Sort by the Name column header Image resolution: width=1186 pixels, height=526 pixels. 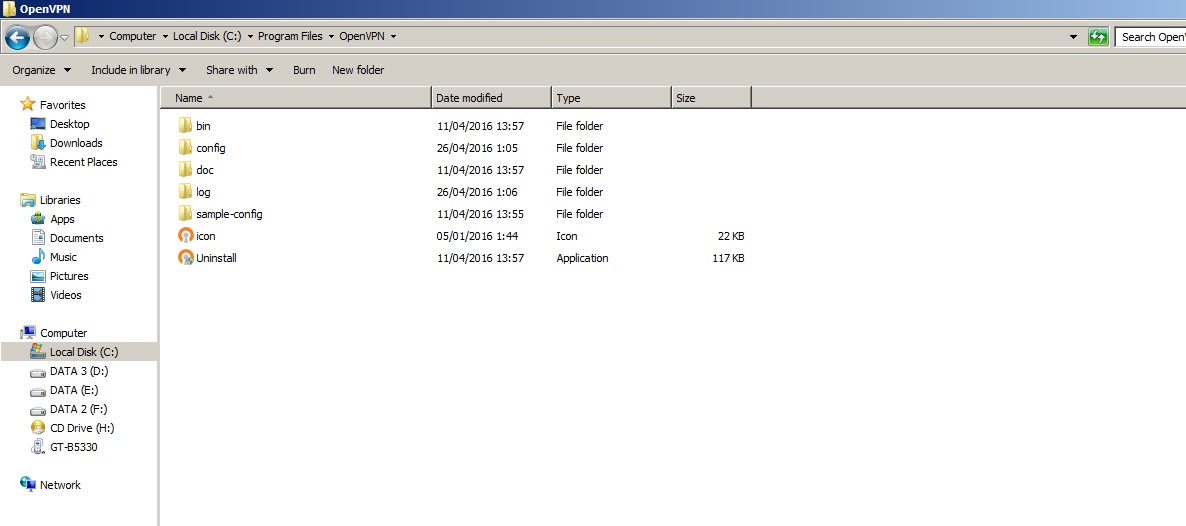click(x=296, y=98)
